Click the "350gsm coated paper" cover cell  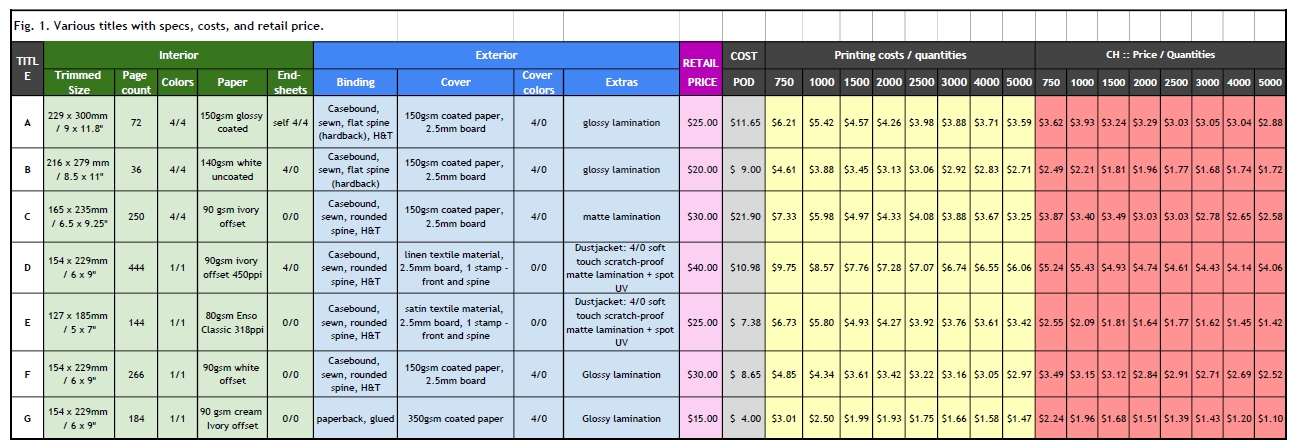tap(455, 418)
